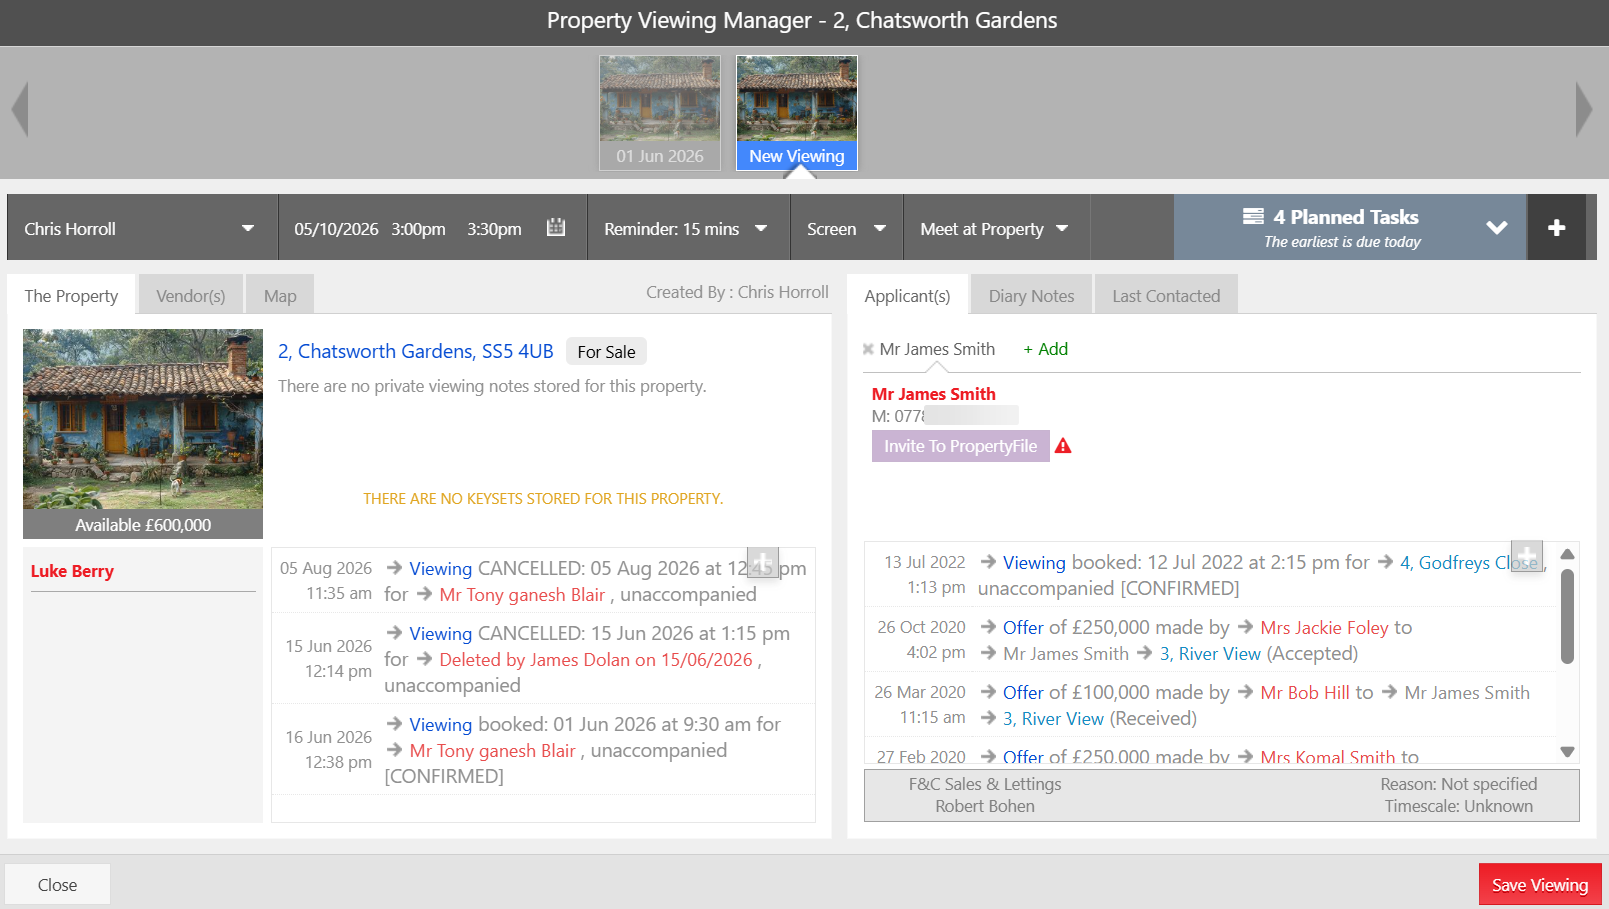Switch to the Map tab
The height and width of the screenshot is (909, 1609).
coord(280,295)
